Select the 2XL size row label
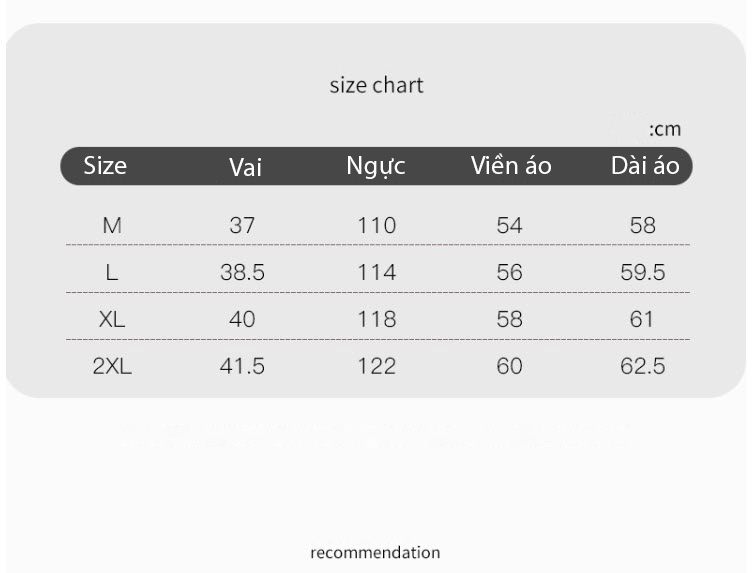752x573 pixels. coord(112,366)
